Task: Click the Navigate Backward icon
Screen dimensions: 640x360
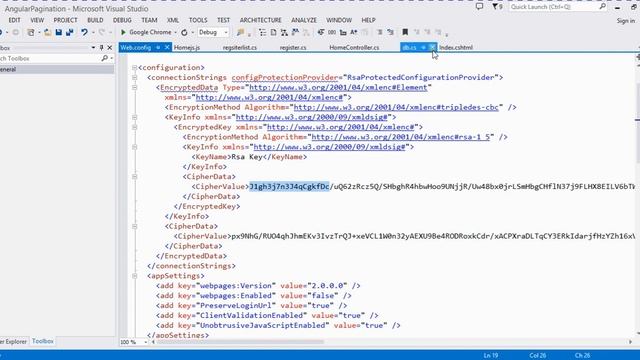Action: (2, 32)
